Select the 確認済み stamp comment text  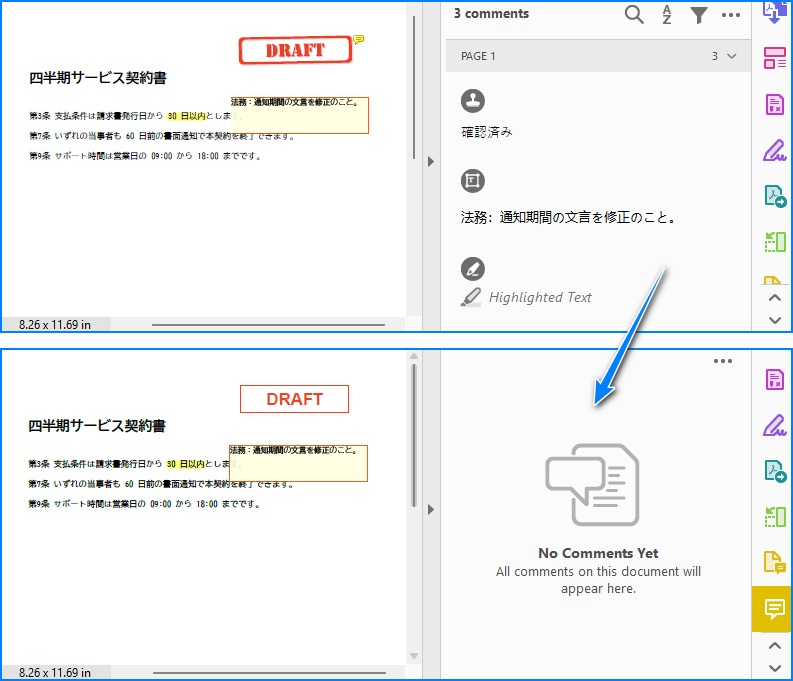[487, 132]
